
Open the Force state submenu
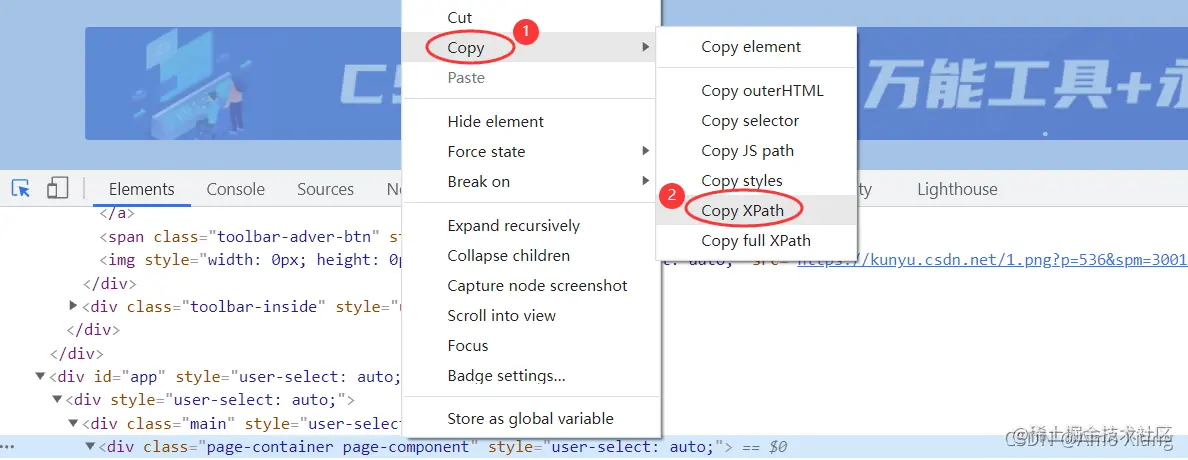486,152
